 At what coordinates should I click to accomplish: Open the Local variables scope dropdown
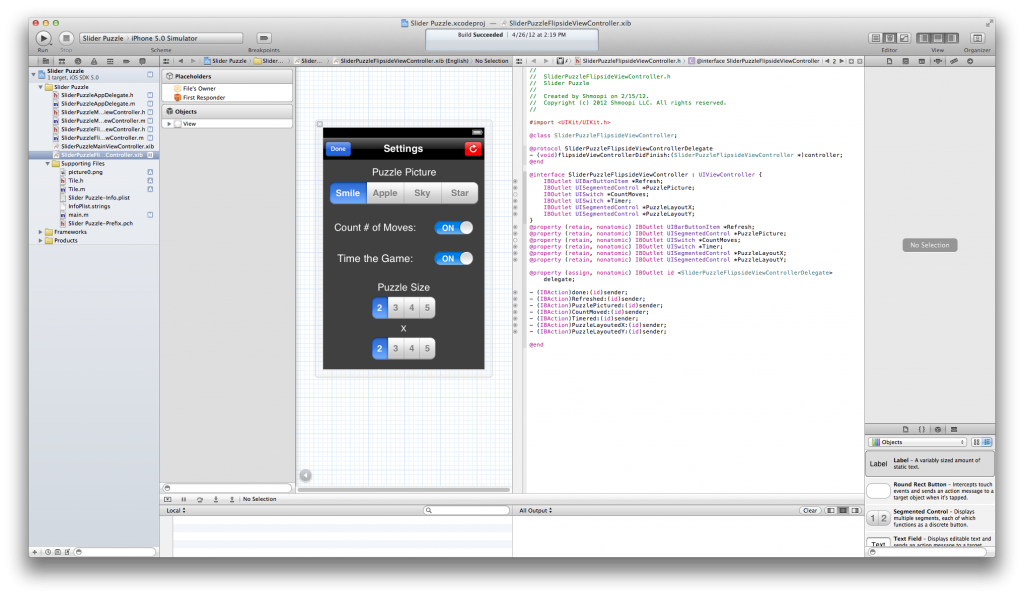[176, 510]
